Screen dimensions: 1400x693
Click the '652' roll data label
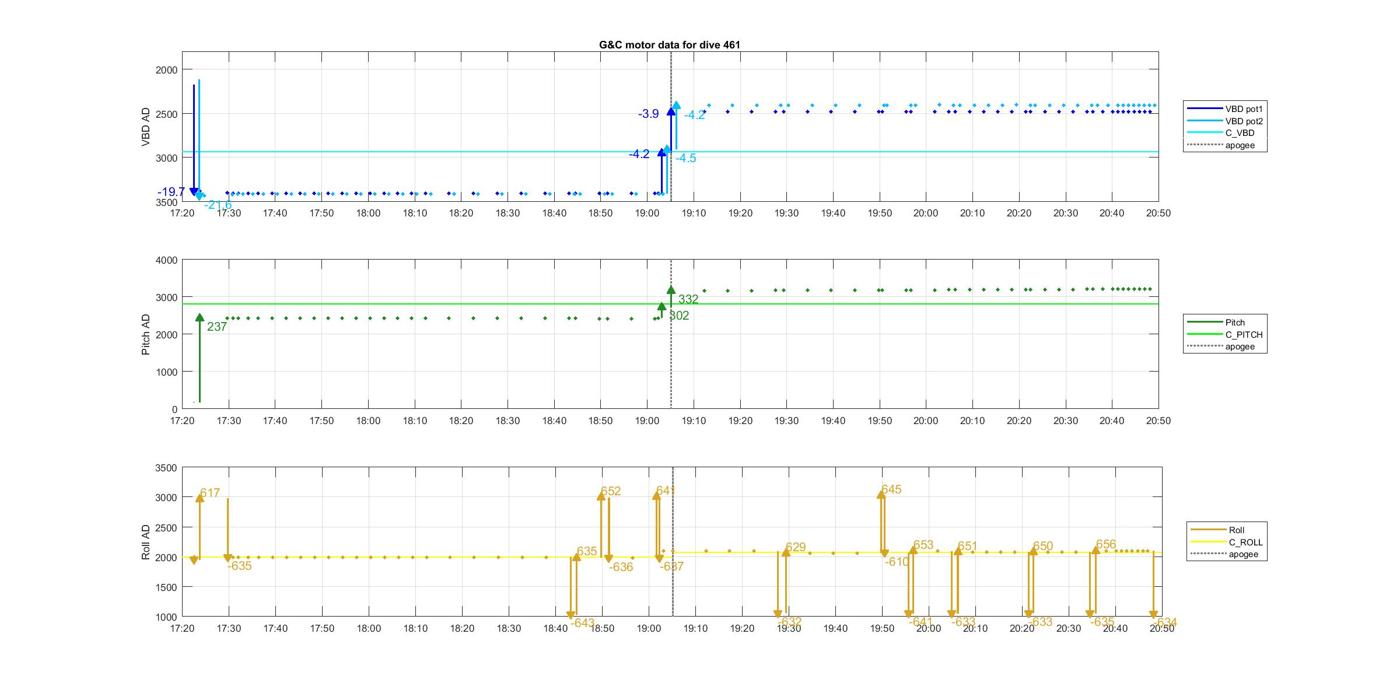(x=611, y=491)
